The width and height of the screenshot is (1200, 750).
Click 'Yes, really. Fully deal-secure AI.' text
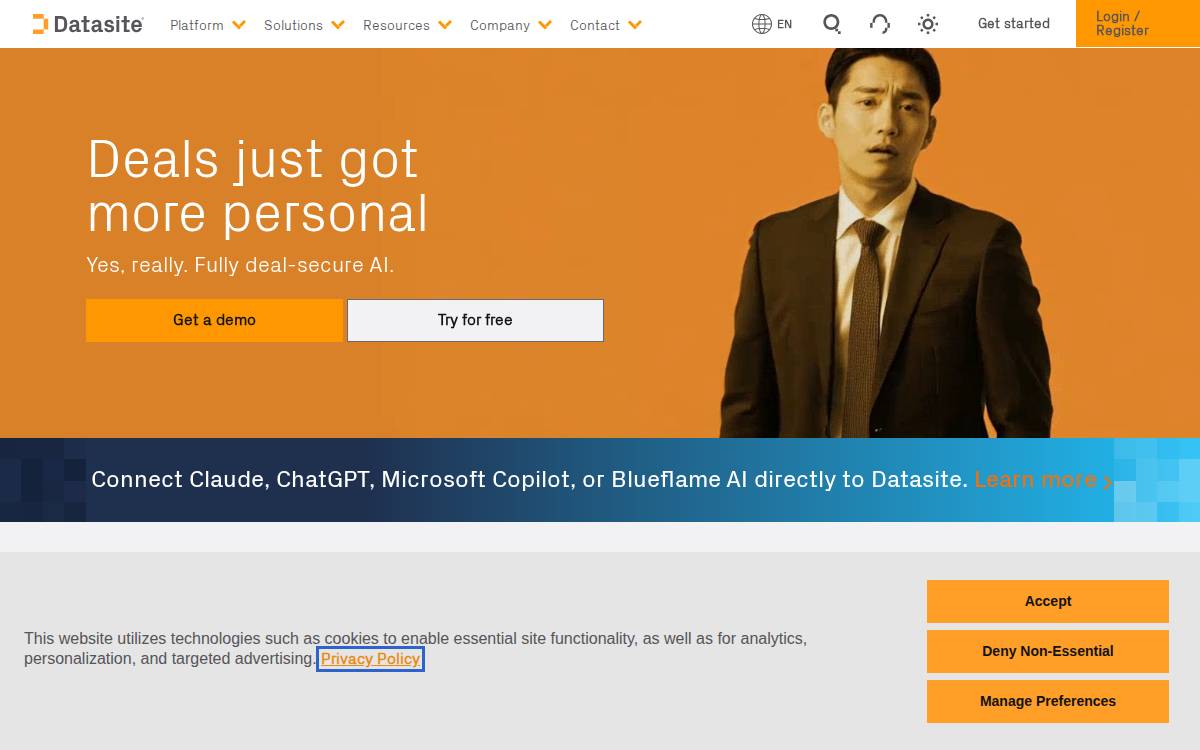[240, 265]
